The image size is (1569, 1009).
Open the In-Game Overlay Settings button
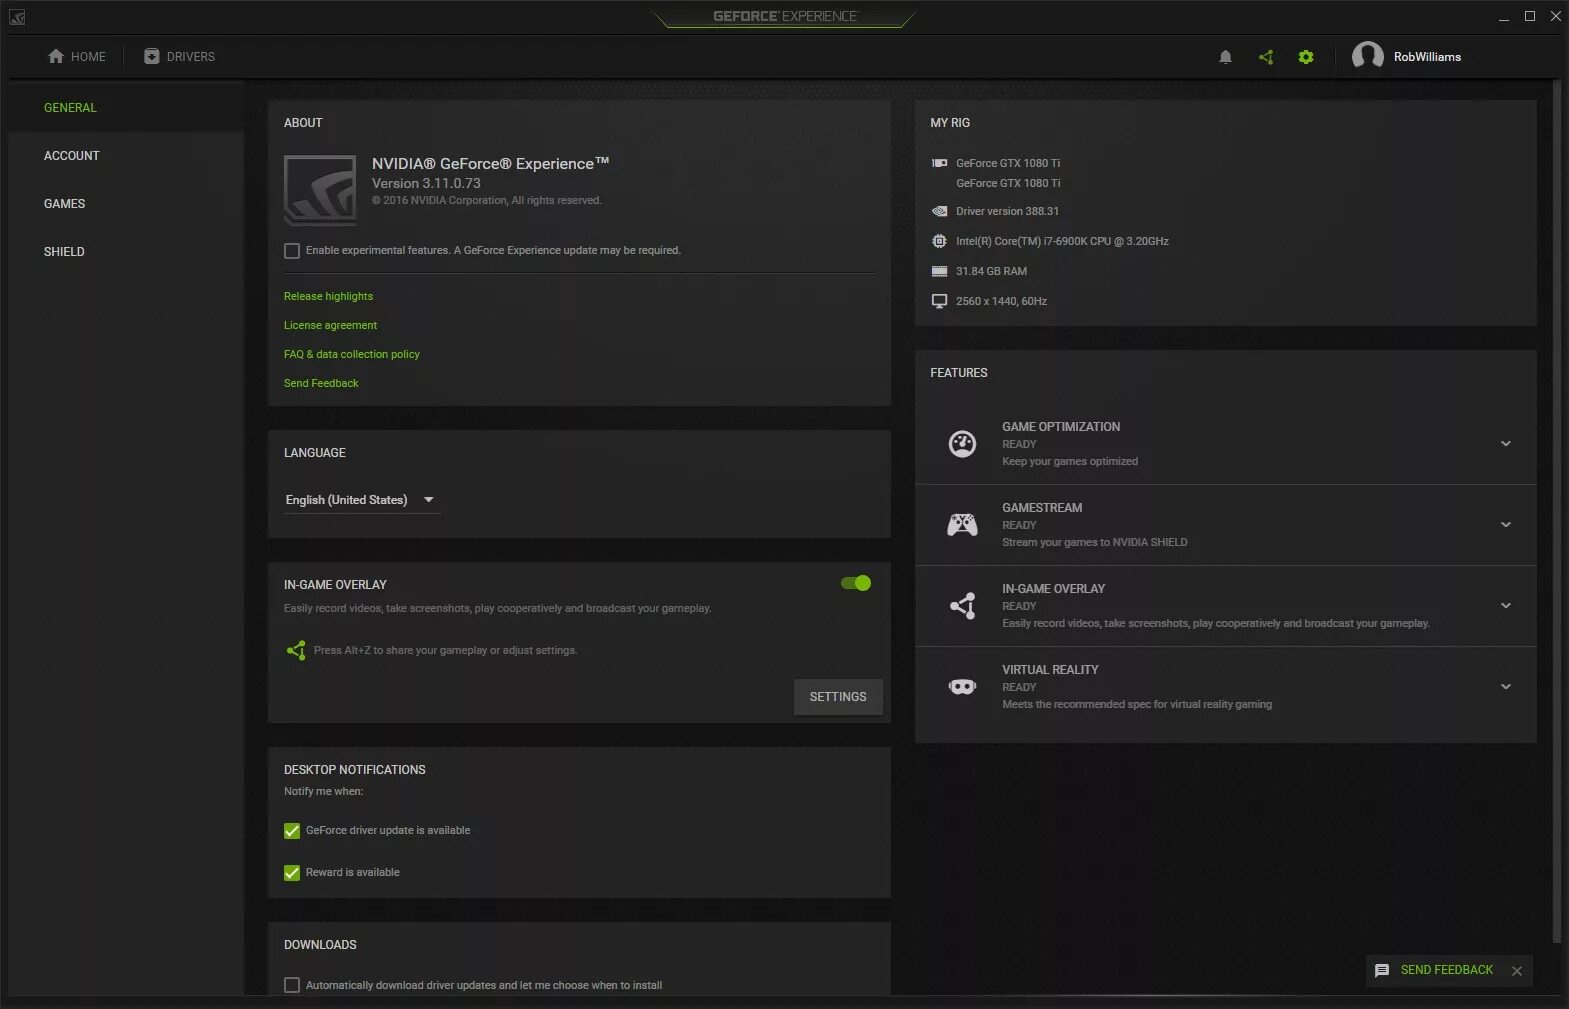point(838,697)
